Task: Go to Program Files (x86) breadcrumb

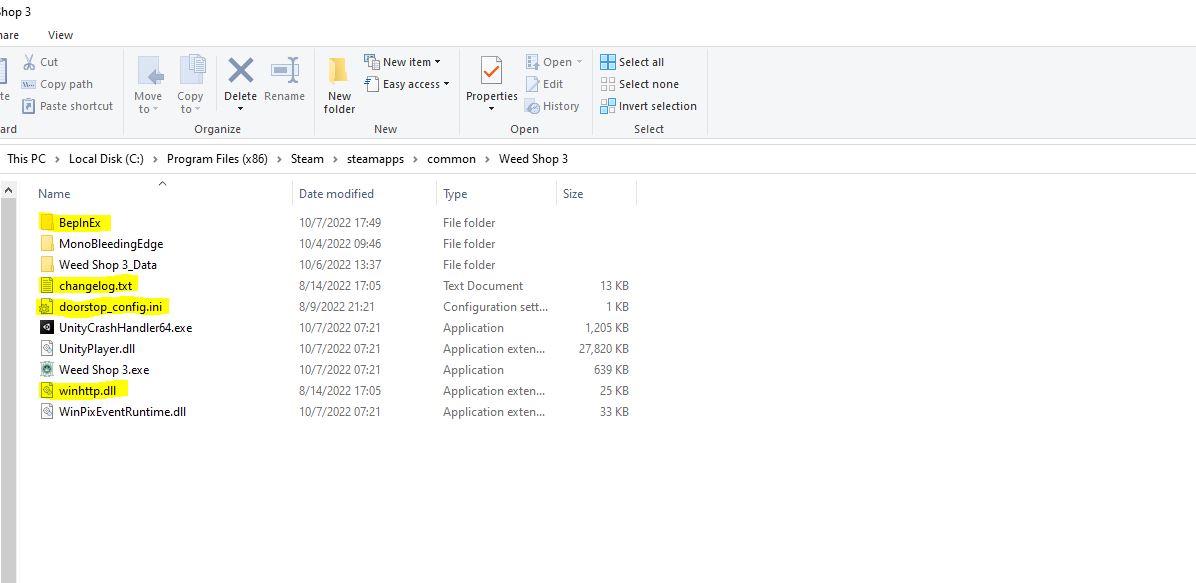Action: (217, 159)
